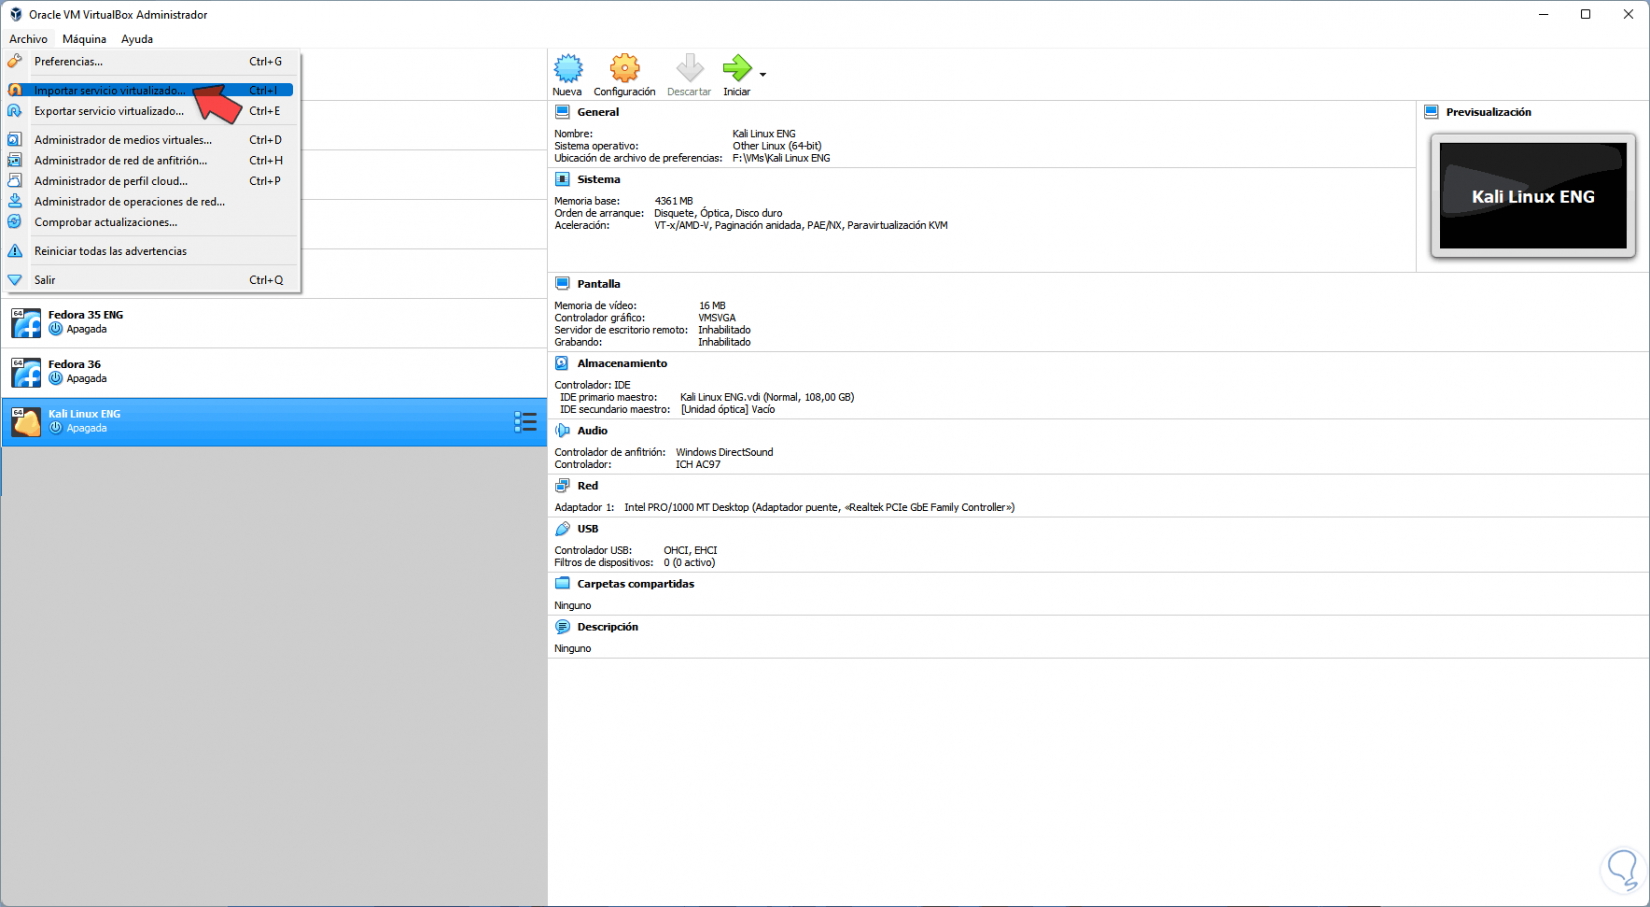Select the Fedora 35 ENG machine
Image resolution: width=1650 pixels, height=907 pixels.
[274, 323]
